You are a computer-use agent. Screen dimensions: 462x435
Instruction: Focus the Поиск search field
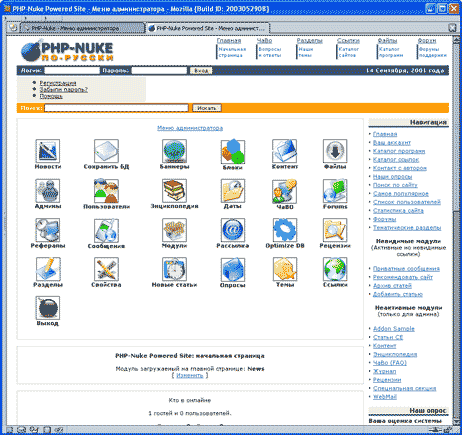(x=117, y=108)
